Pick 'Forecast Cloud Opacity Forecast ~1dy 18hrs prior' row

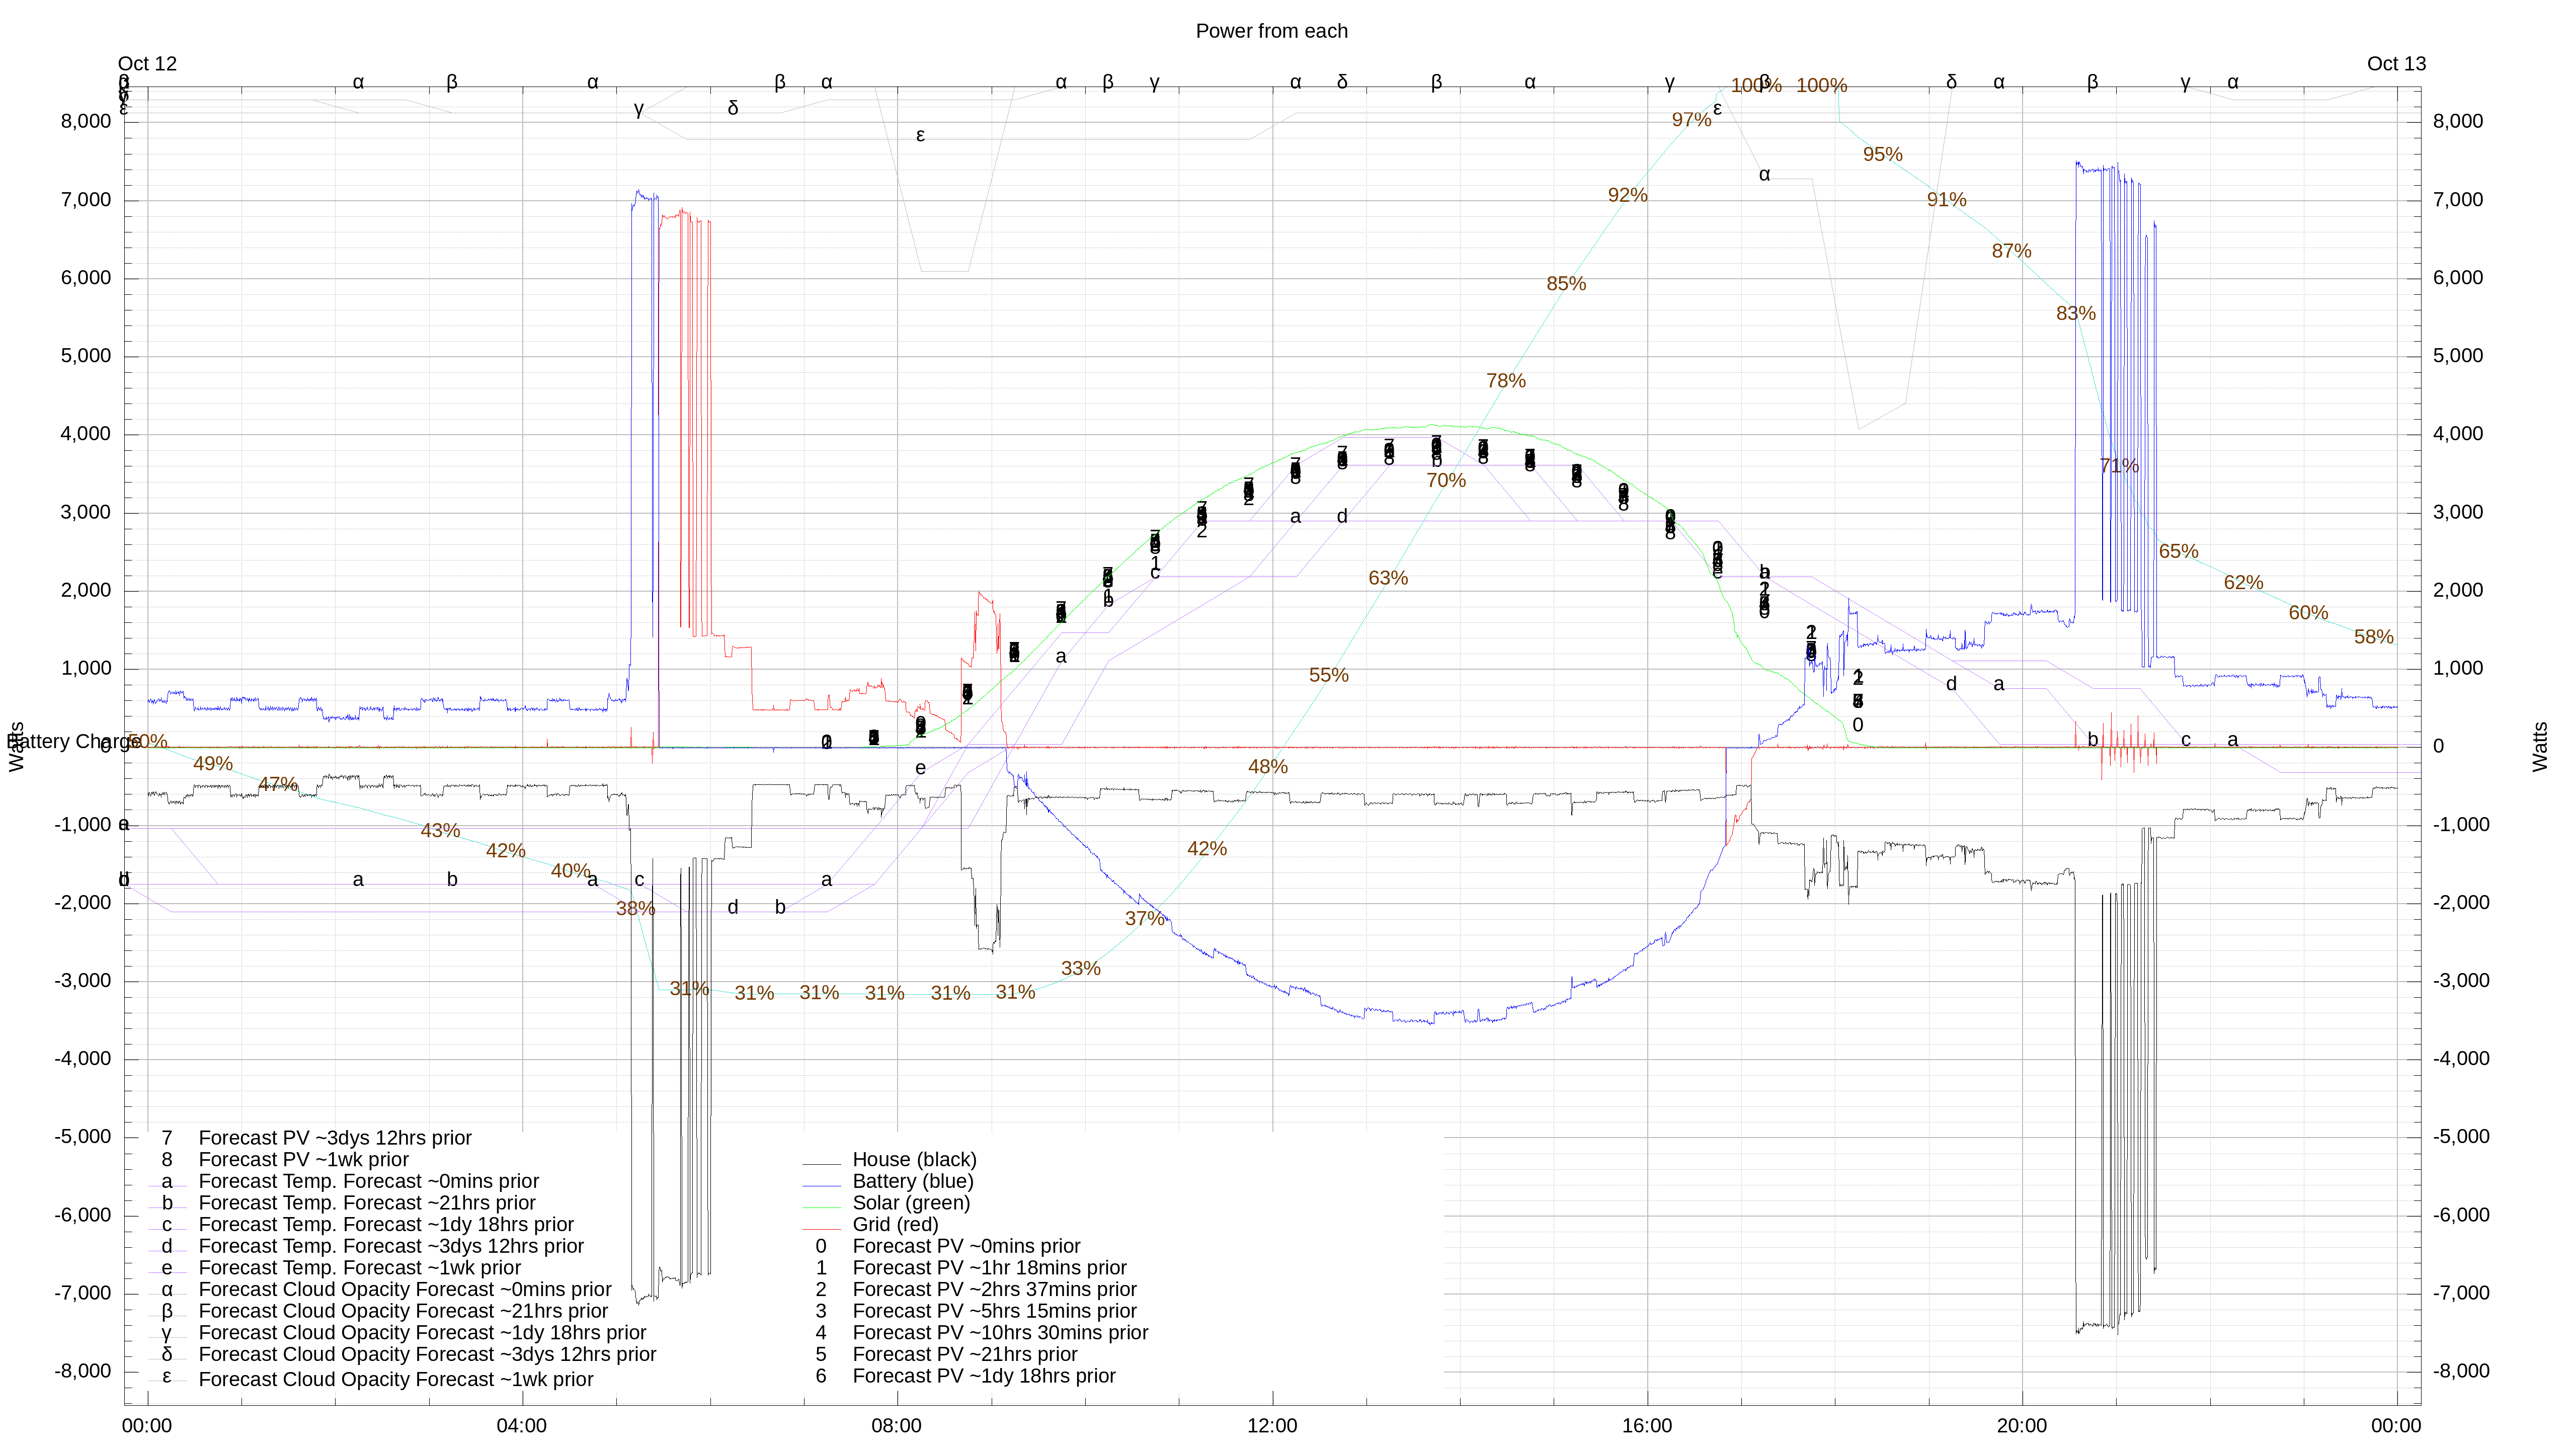(422, 1333)
